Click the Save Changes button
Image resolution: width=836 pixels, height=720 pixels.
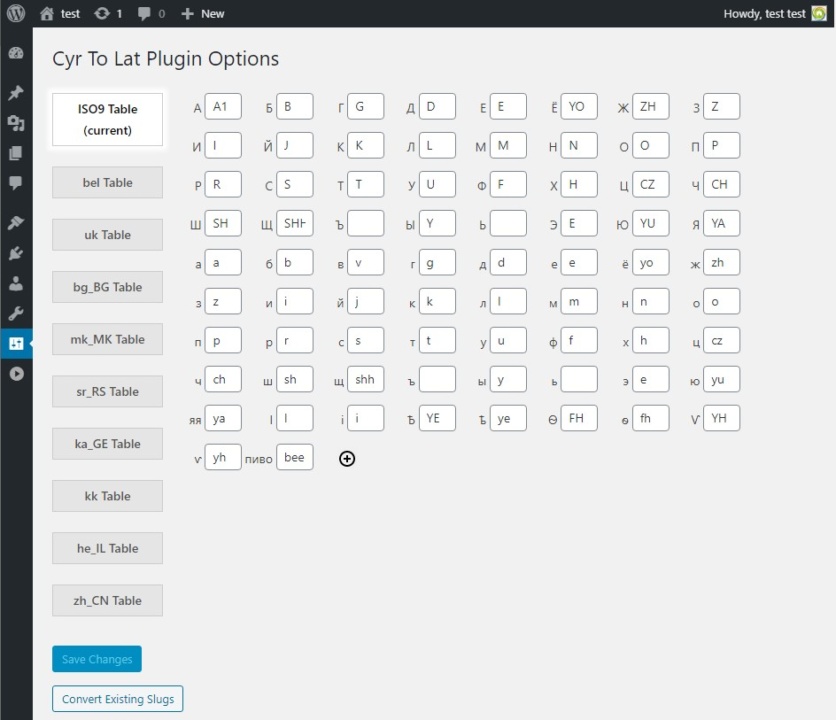(x=97, y=659)
